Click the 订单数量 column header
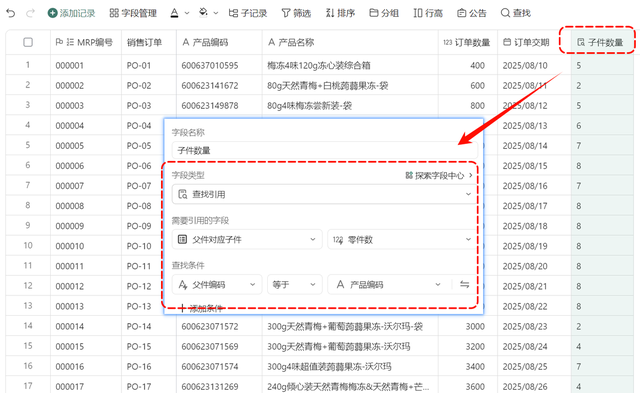Image resolution: width=640 pixels, height=393 pixels. point(468,42)
